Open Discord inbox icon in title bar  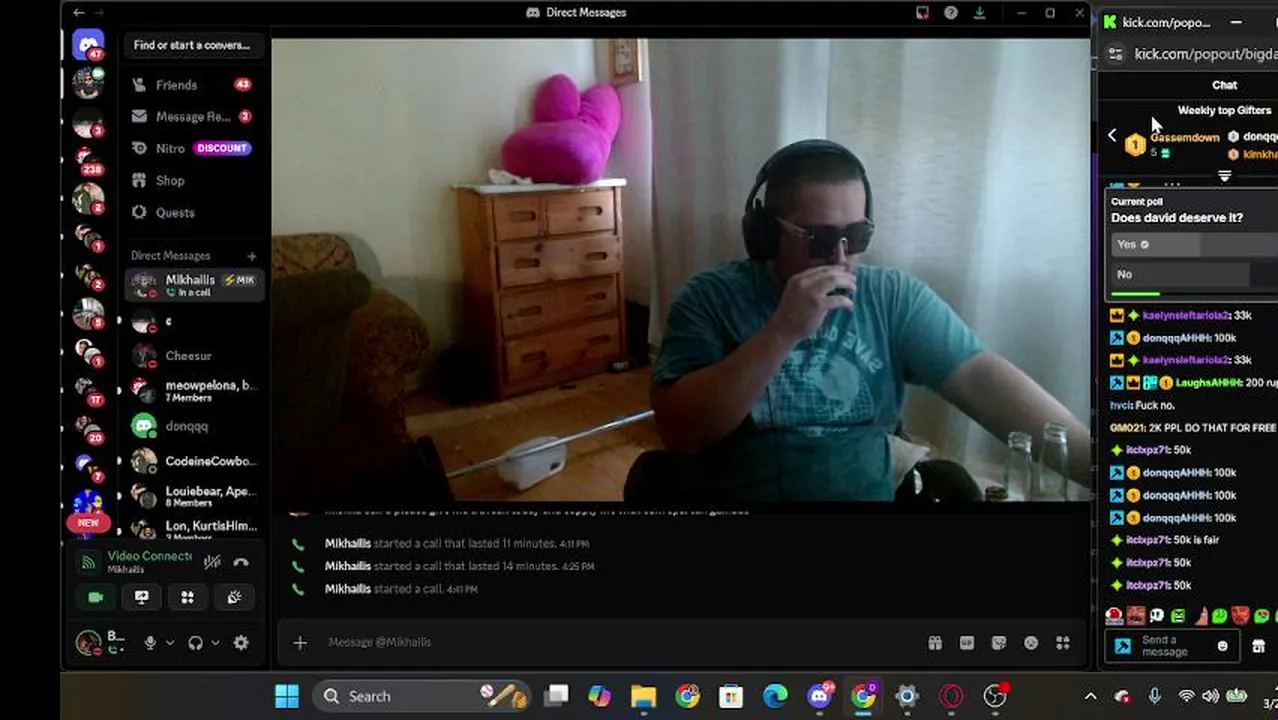[922, 13]
